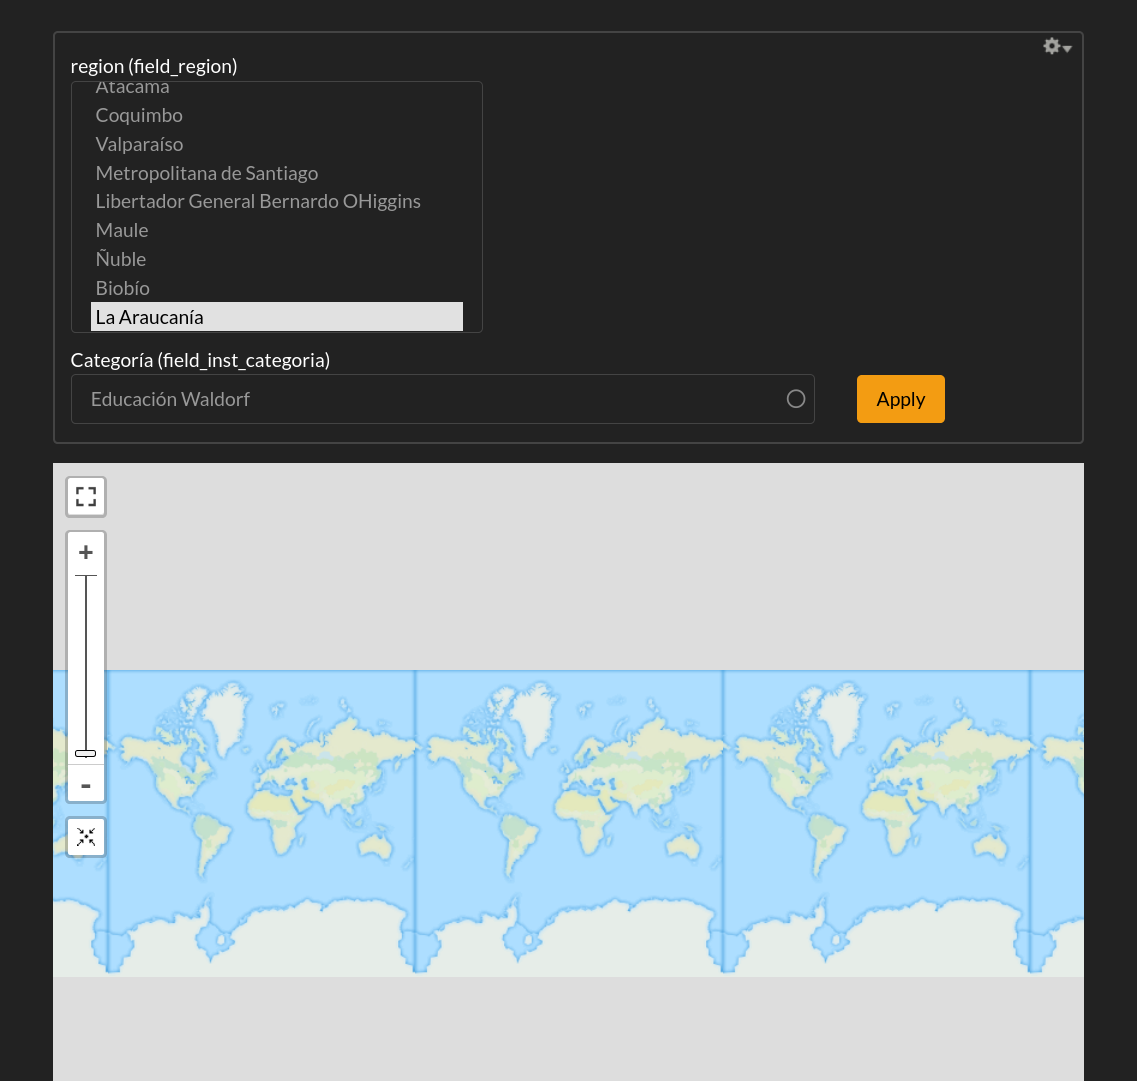Click the circle icon in Categoría field
1137x1081 pixels.
(796, 399)
